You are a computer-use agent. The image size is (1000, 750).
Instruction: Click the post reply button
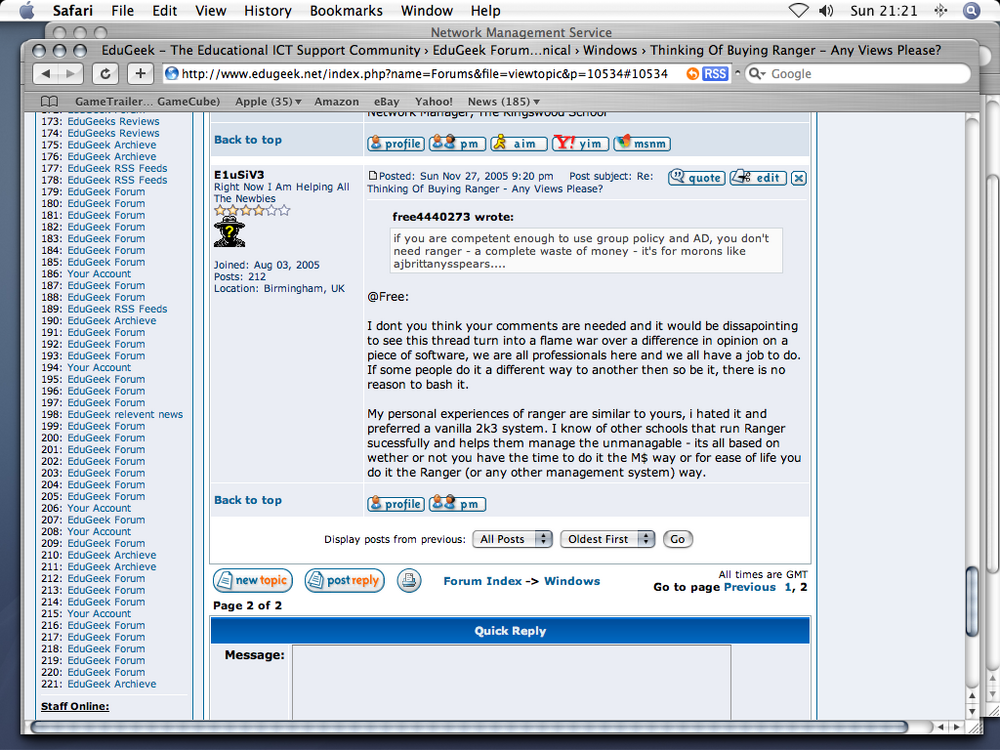344,580
